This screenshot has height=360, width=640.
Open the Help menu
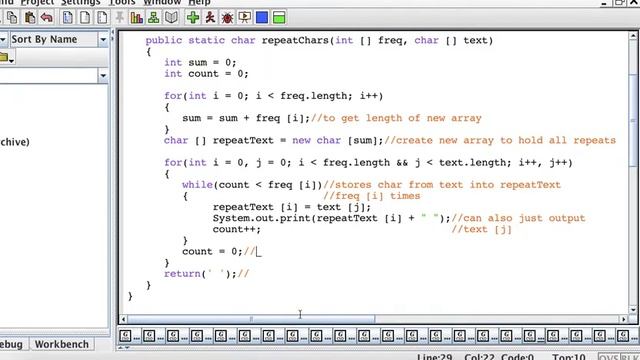coord(200,2)
